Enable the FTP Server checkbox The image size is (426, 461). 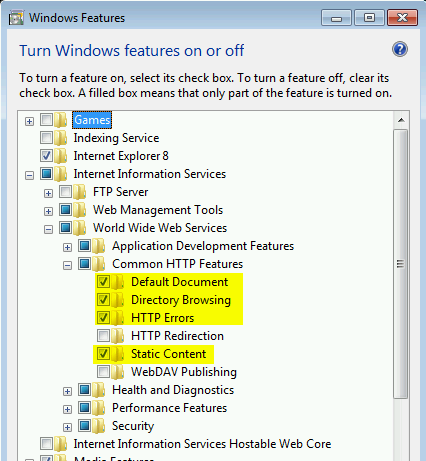[65, 191]
